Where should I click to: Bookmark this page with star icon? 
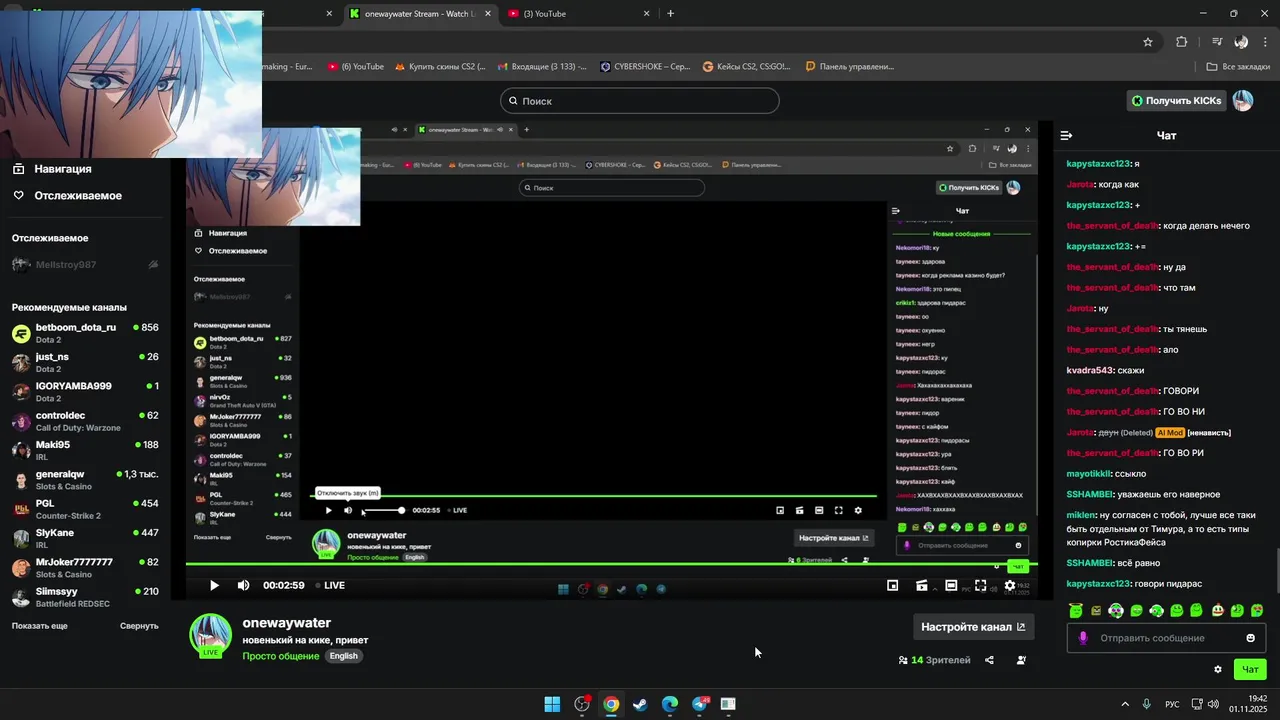coord(1148,42)
